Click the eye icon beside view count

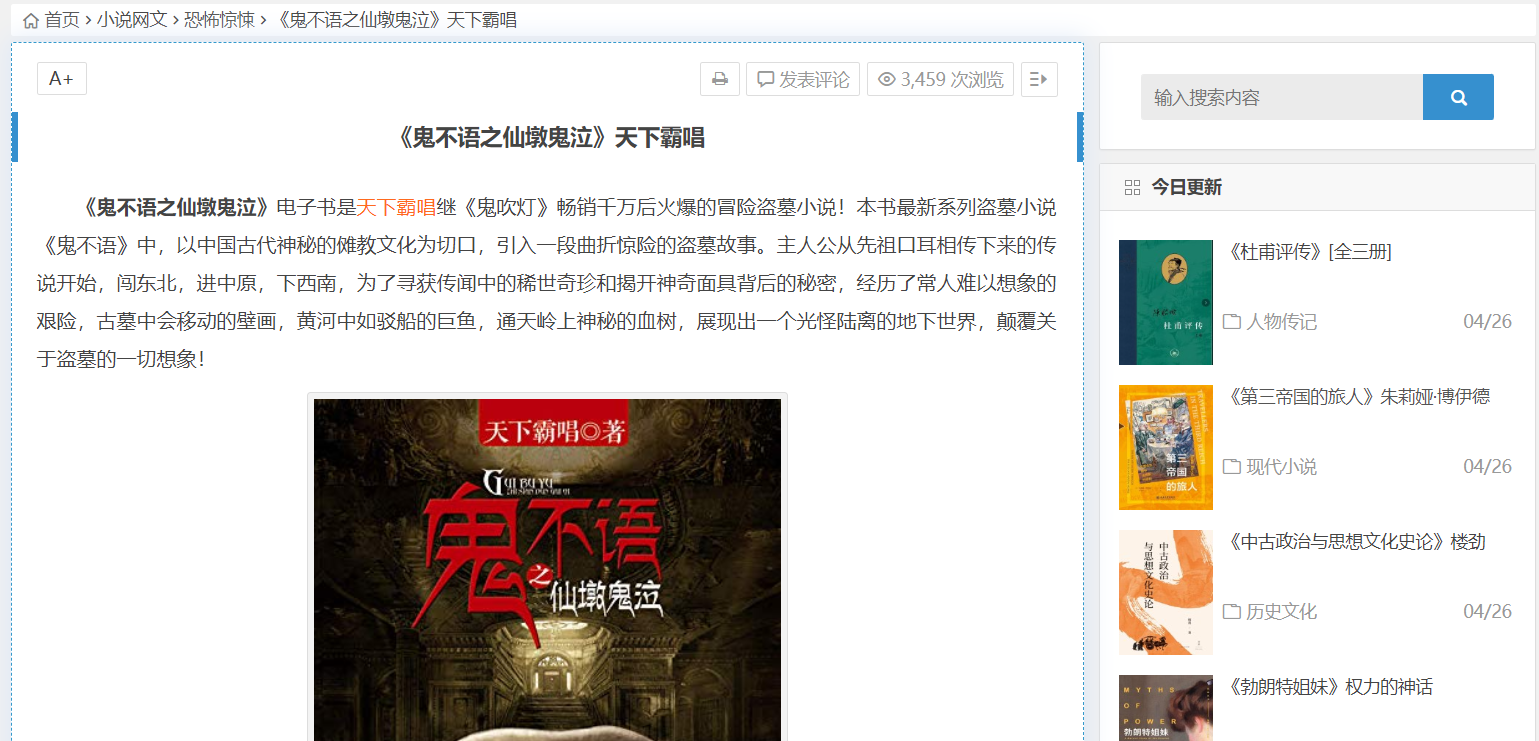[886, 79]
